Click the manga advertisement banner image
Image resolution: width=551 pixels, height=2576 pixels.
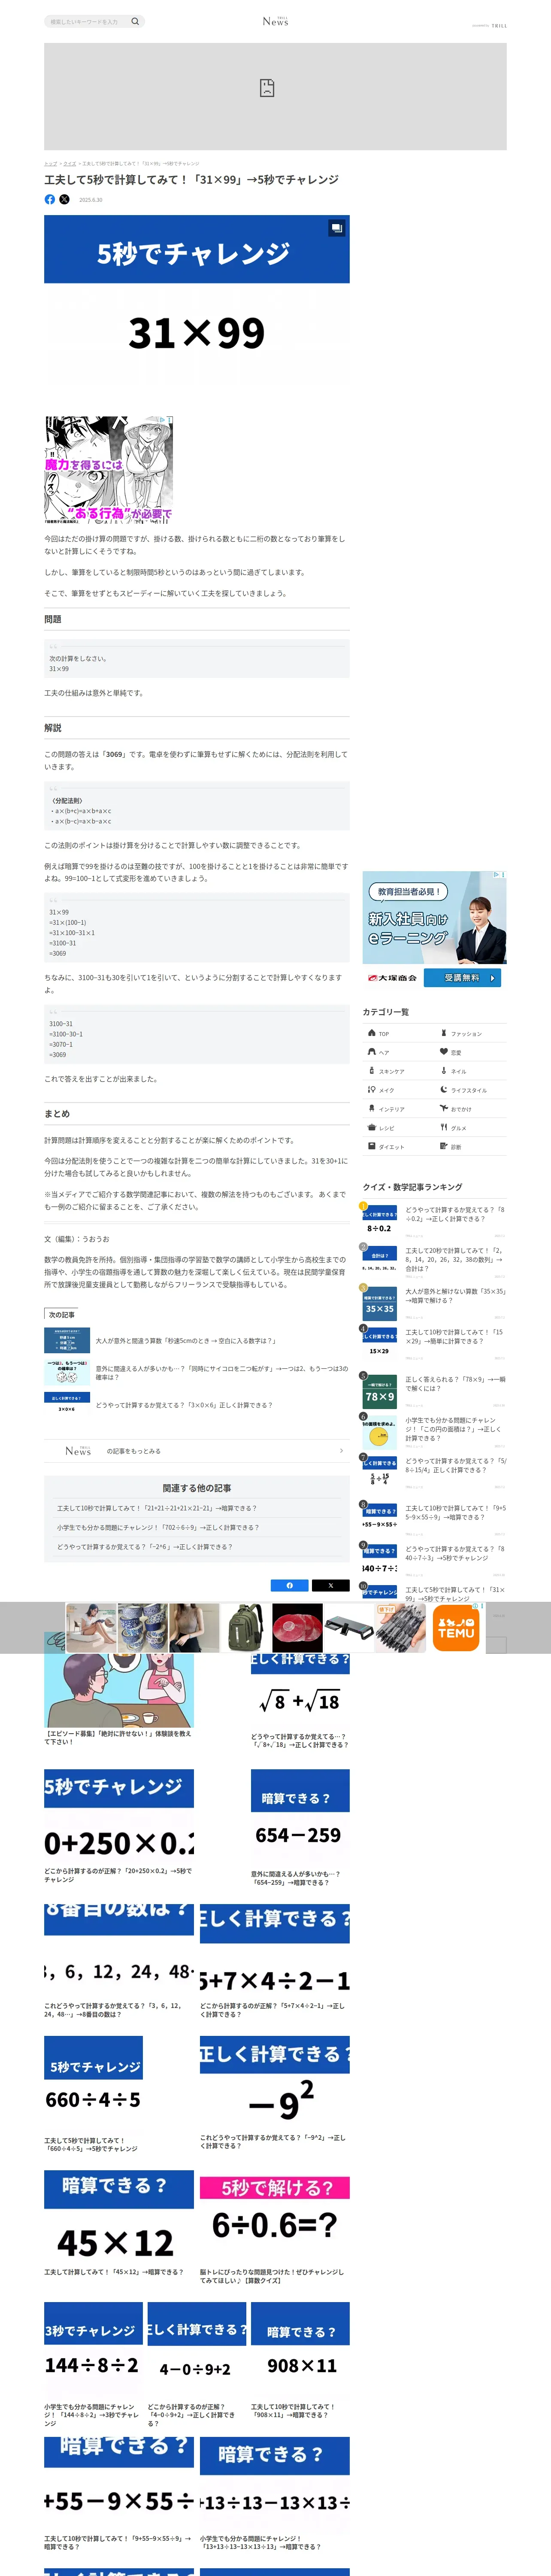click(x=108, y=470)
